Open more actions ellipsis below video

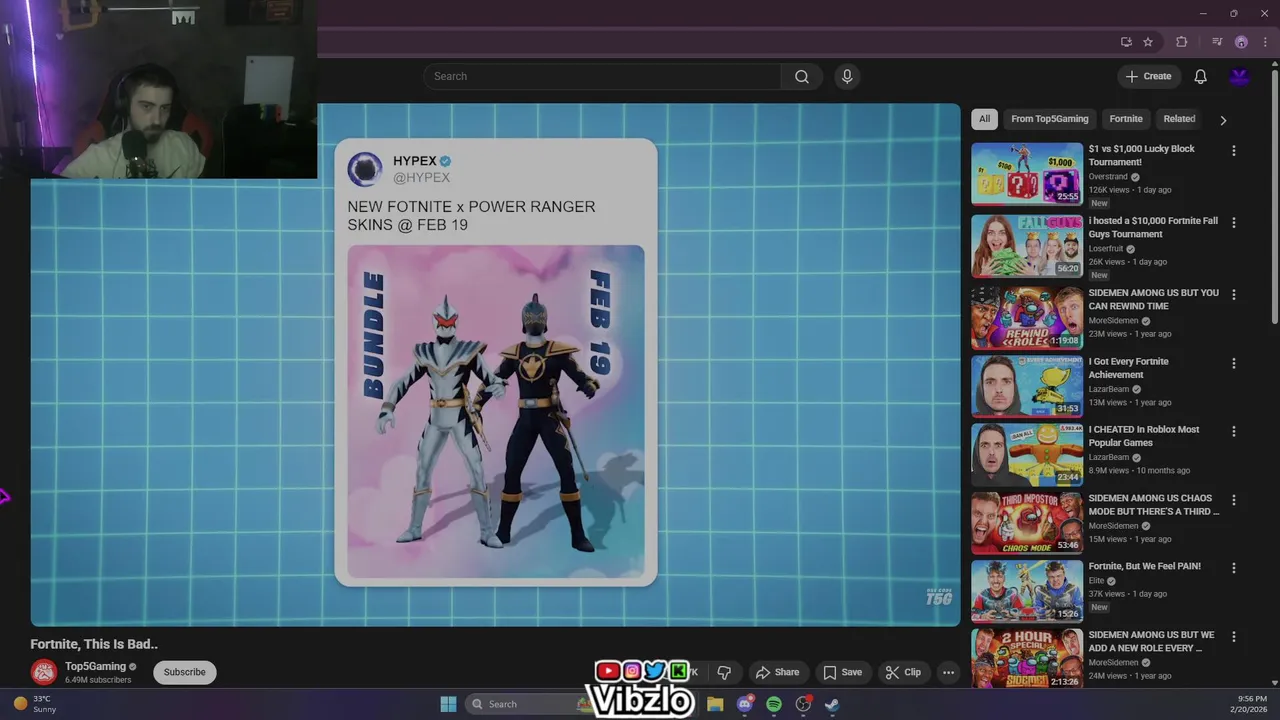(x=948, y=672)
